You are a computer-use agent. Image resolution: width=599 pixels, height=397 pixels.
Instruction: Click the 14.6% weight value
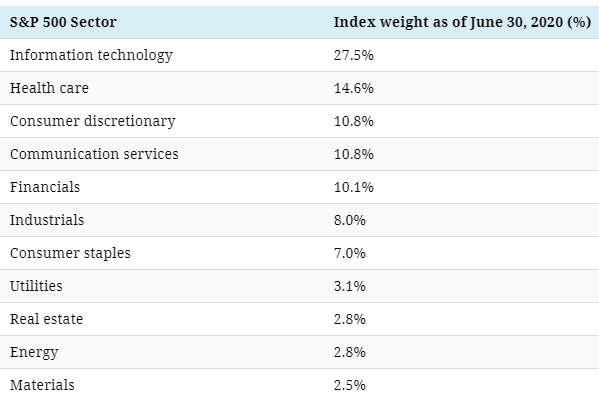[354, 88]
